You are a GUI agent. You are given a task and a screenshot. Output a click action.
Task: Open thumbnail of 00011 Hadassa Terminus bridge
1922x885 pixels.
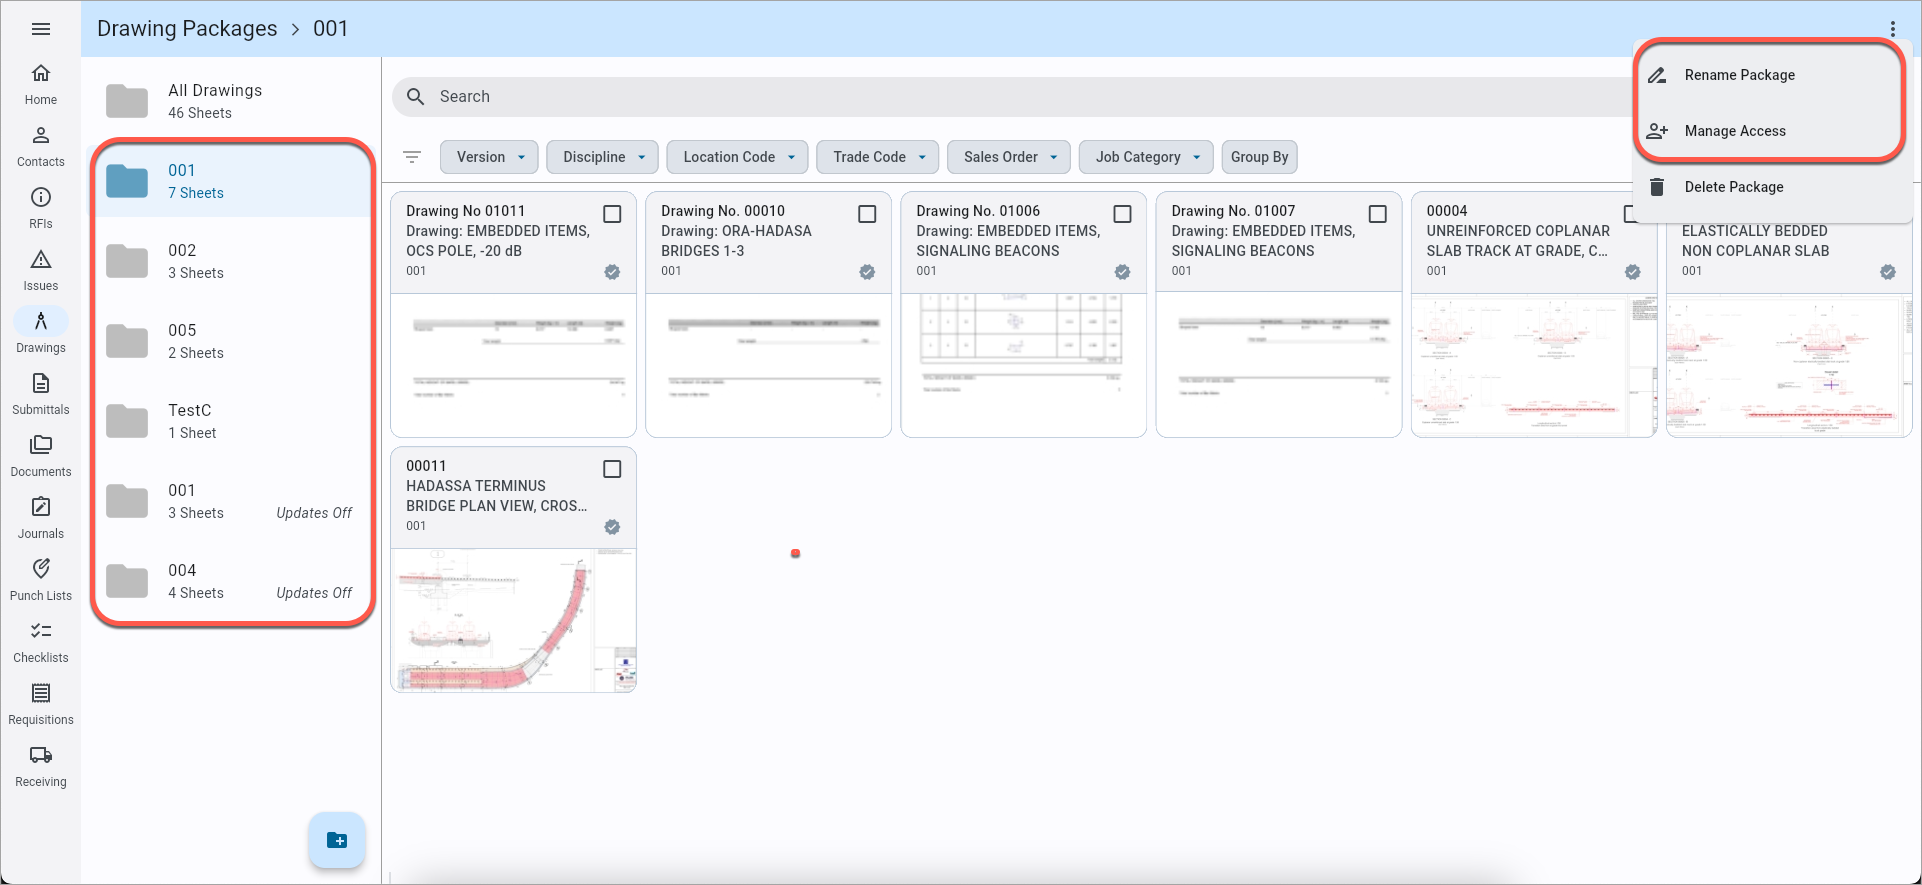pos(513,619)
